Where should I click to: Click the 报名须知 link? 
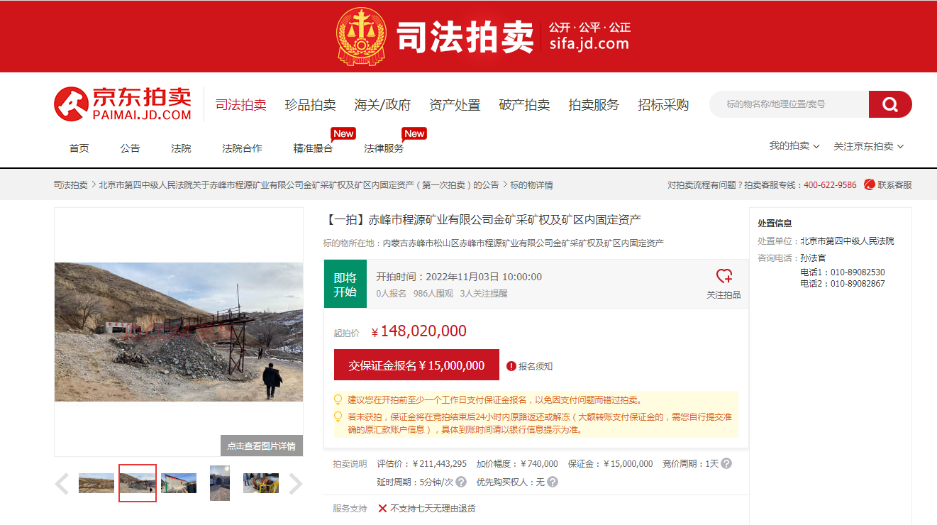[535, 366]
